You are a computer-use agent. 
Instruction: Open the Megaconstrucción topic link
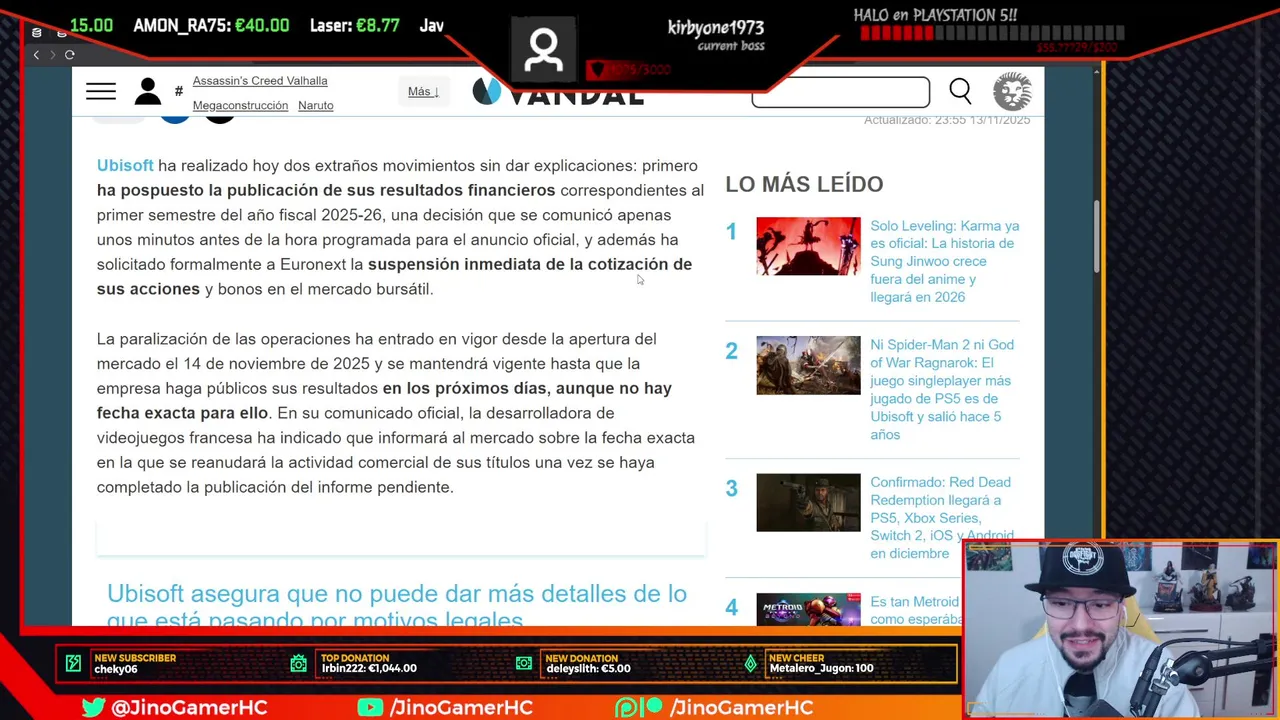(x=240, y=105)
